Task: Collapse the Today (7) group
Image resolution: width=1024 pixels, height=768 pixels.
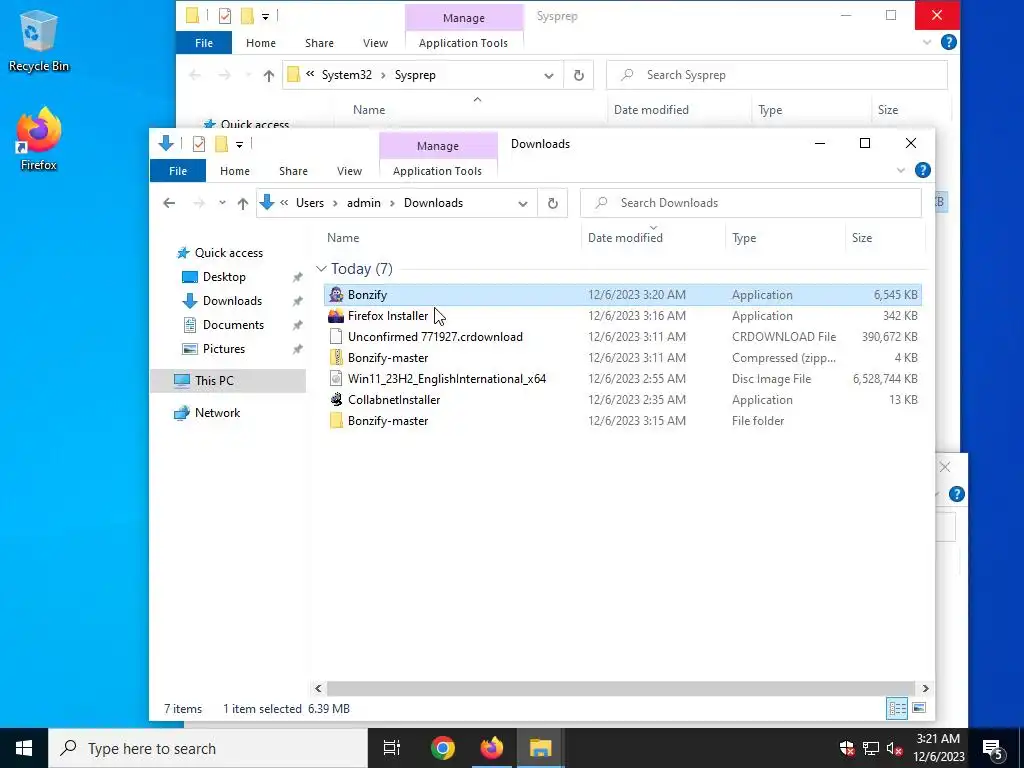Action: [321, 269]
